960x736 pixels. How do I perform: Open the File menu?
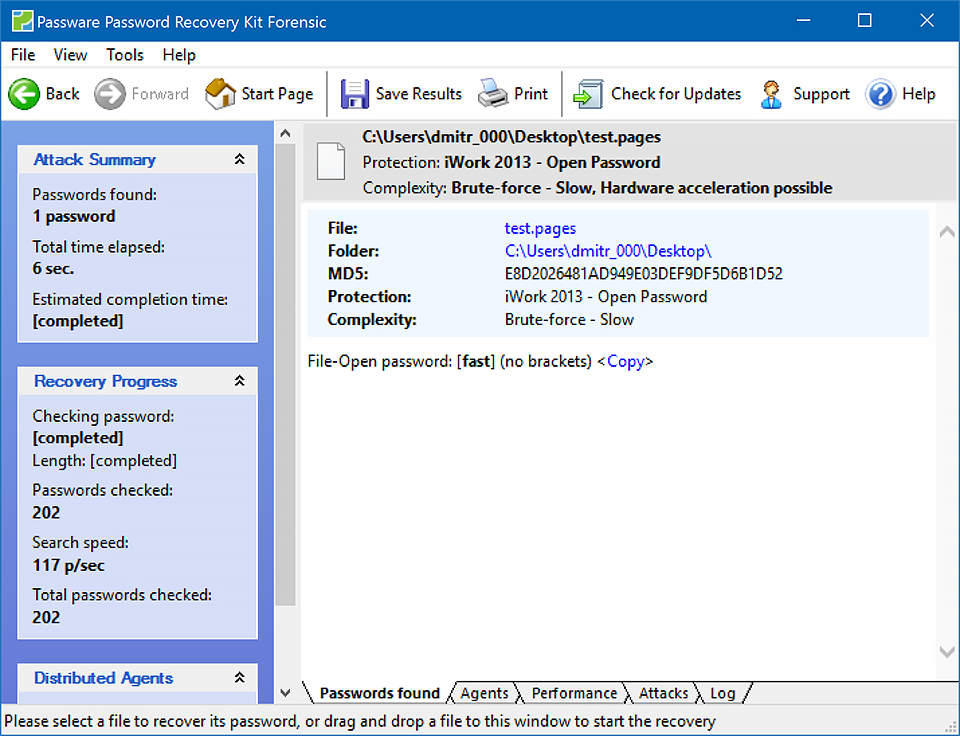(23, 55)
